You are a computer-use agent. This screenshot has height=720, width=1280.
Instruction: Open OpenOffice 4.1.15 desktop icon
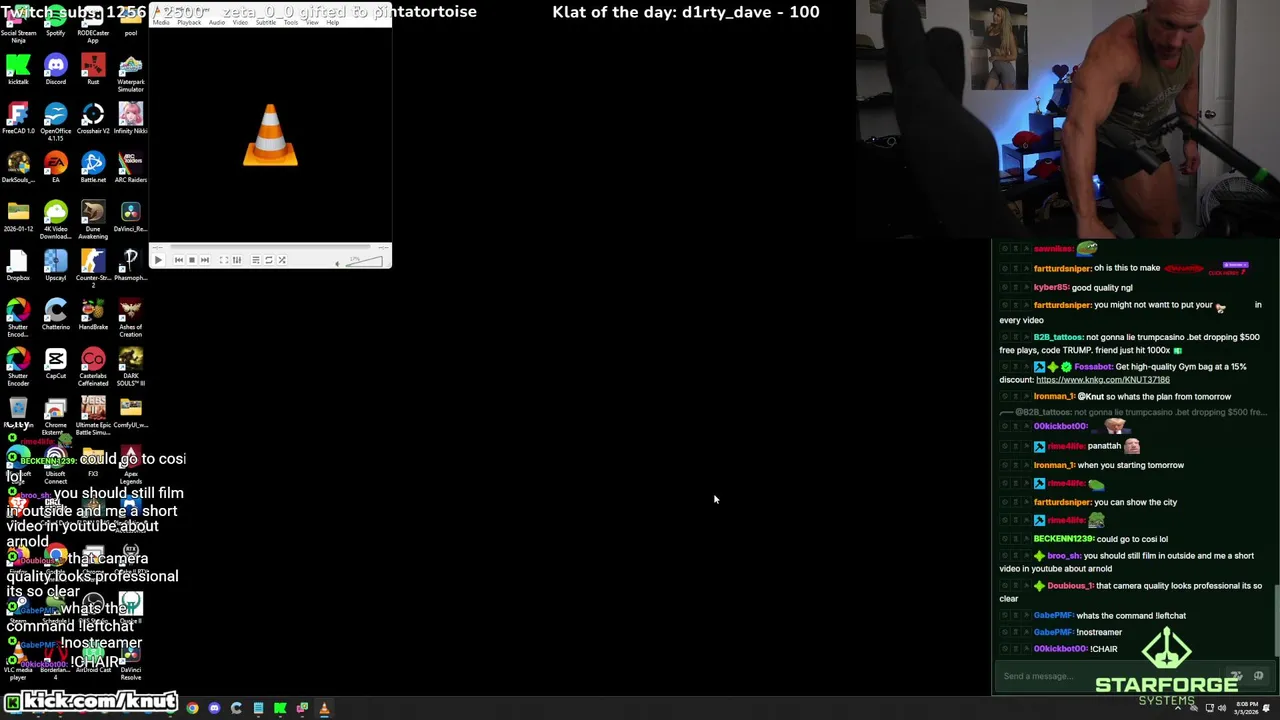coord(55,120)
